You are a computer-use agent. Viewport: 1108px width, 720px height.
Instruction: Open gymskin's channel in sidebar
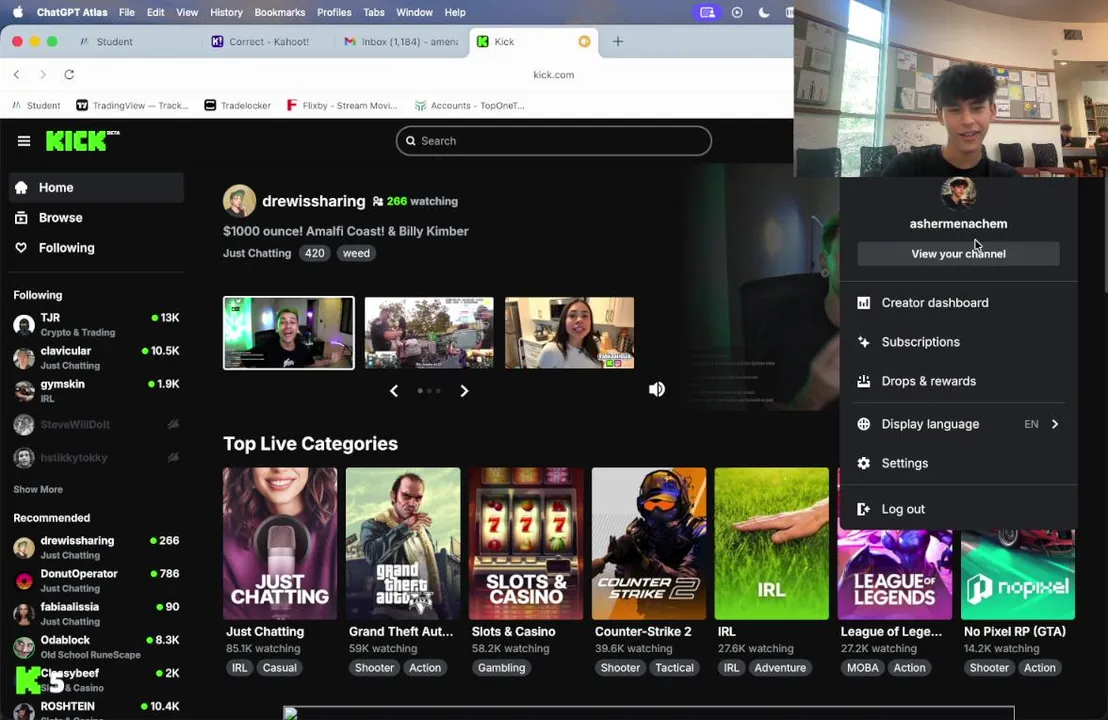(96, 391)
